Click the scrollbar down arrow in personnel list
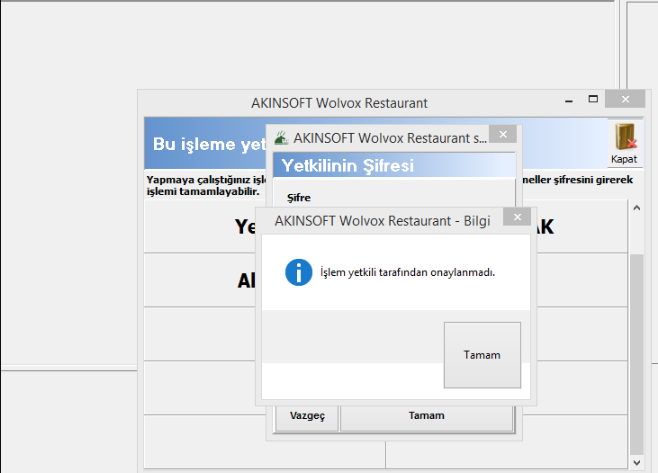658x473 pixels. click(637, 463)
